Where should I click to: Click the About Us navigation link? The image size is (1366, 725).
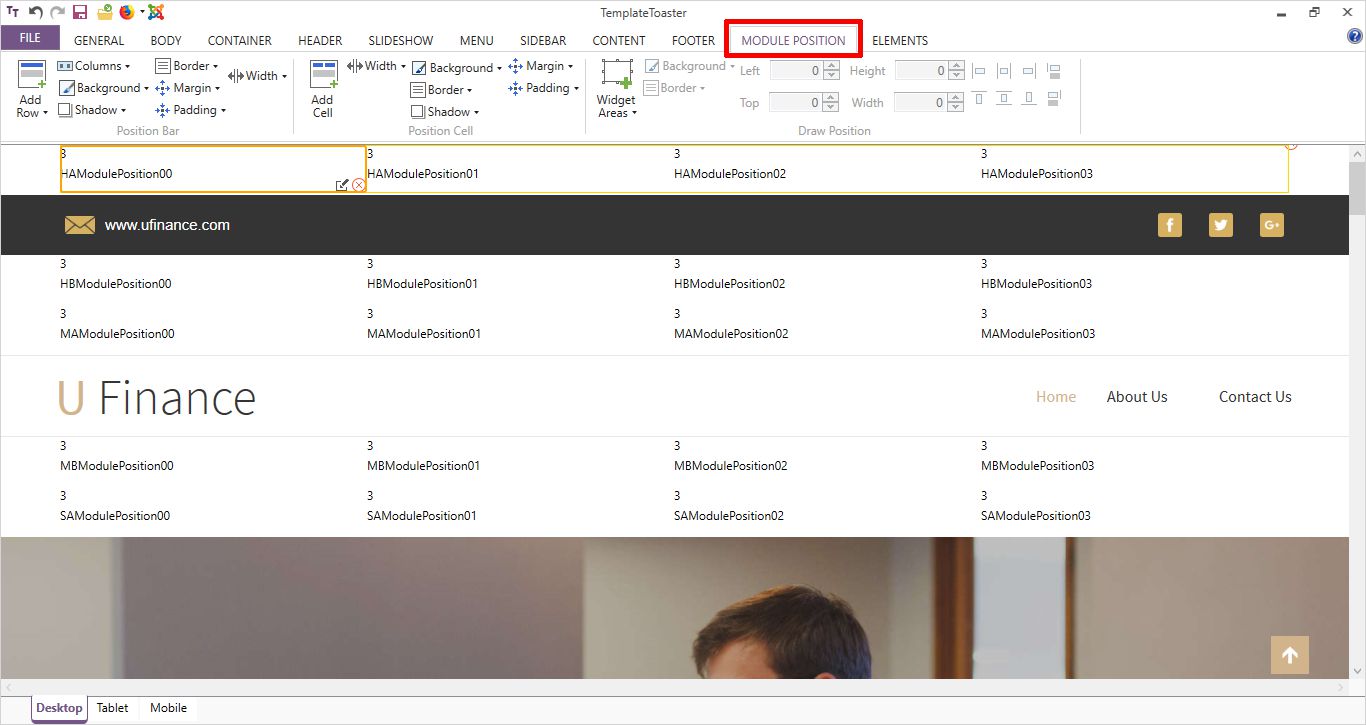(x=1136, y=397)
